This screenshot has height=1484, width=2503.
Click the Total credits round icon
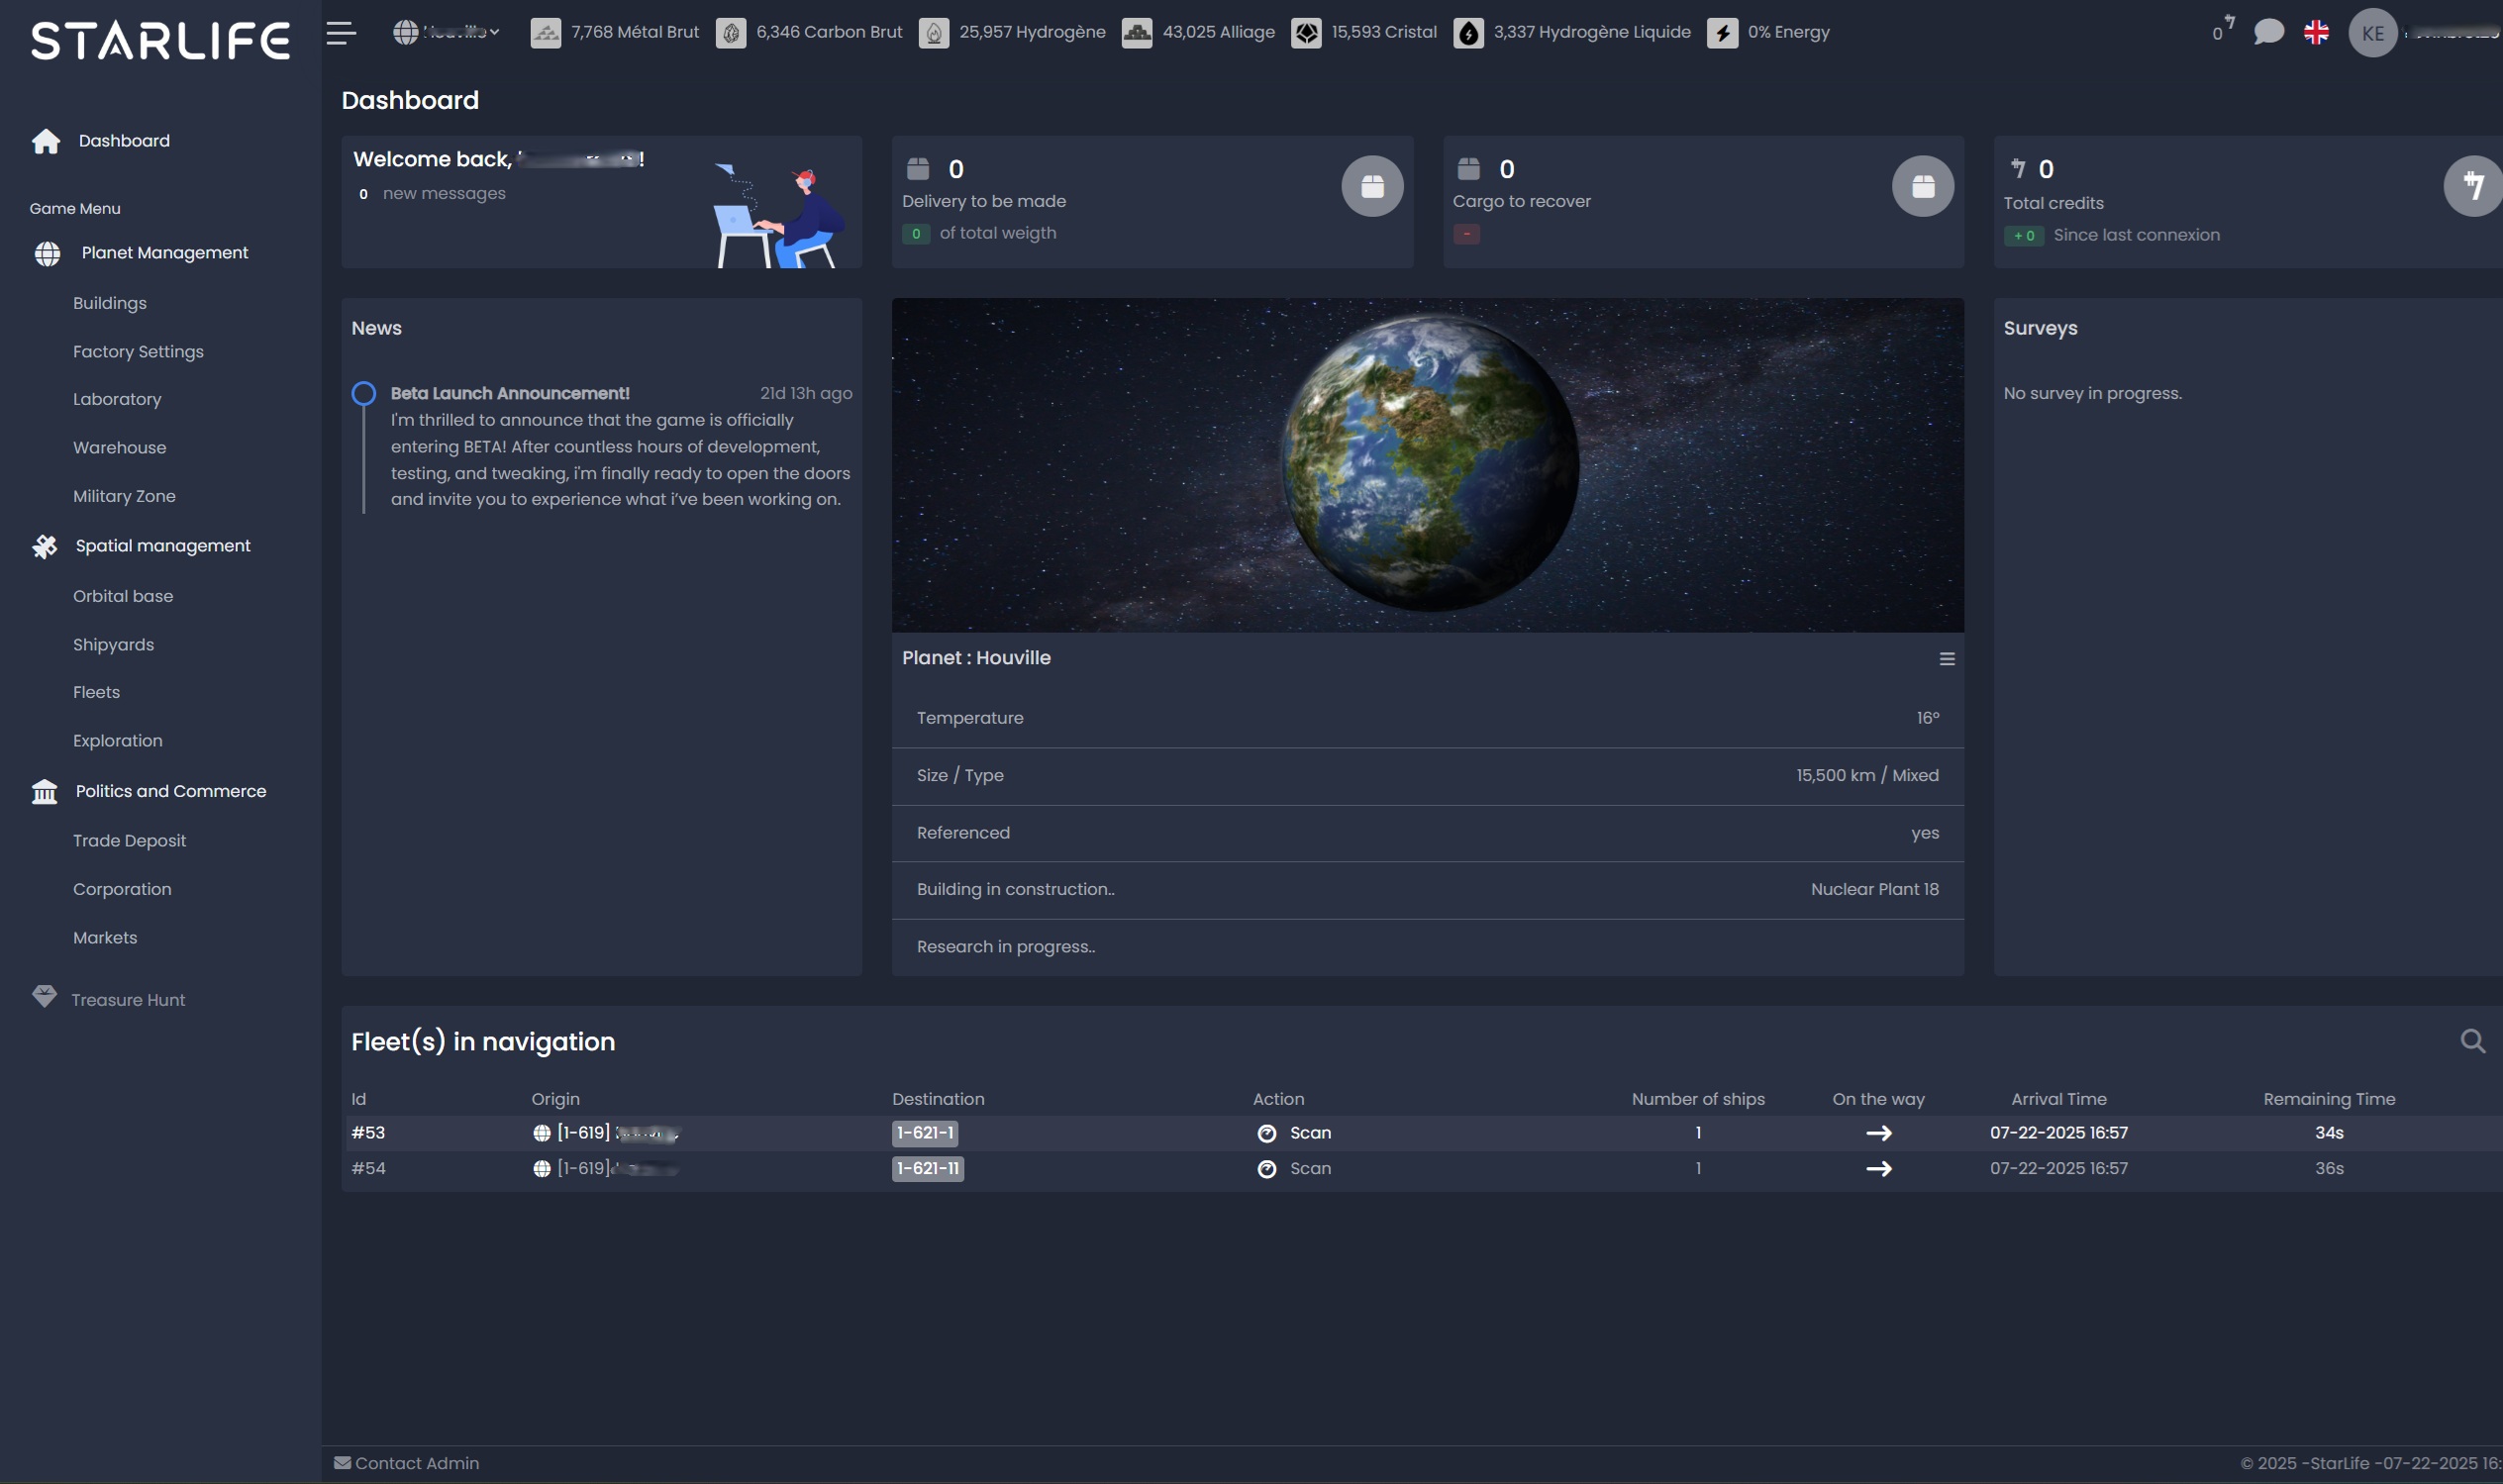(2474, 186)
